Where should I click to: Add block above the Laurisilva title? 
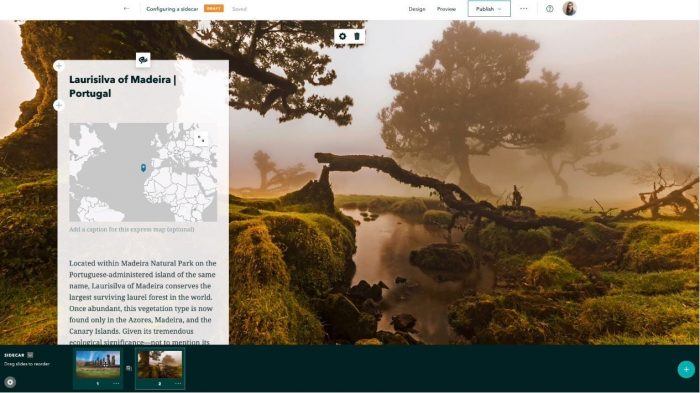(58, 66)
